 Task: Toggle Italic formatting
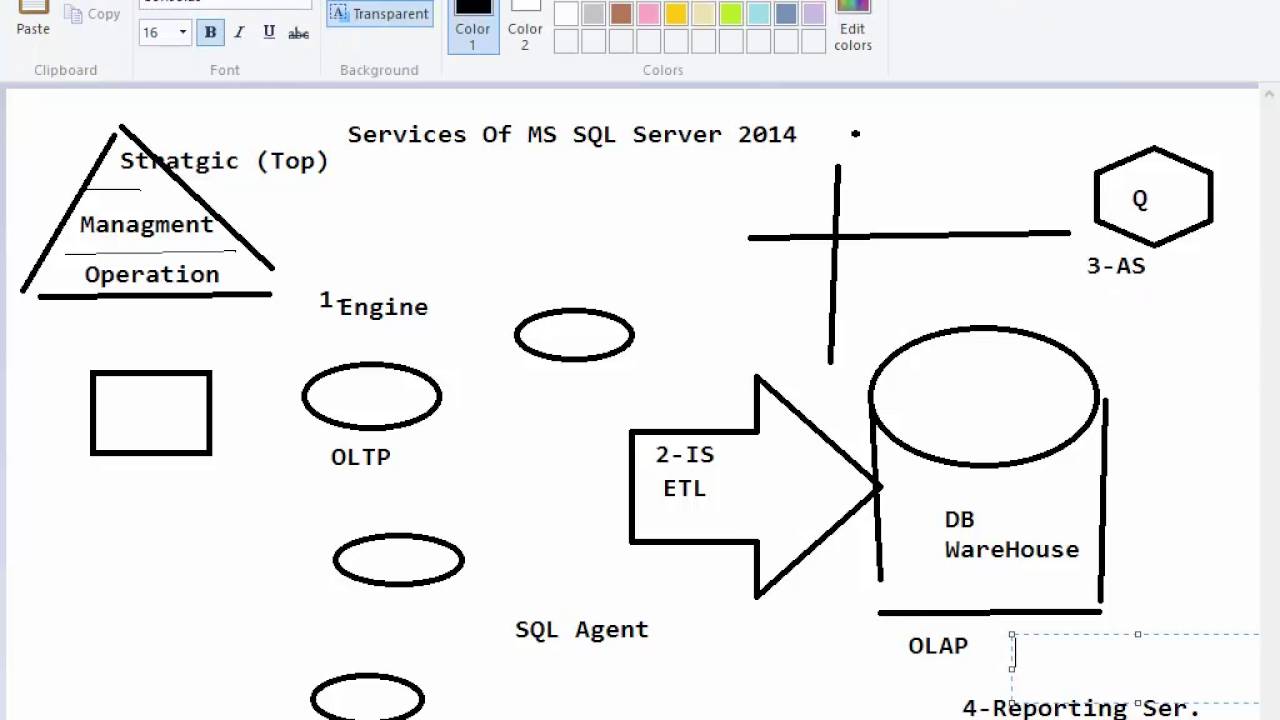coord(239,32)
